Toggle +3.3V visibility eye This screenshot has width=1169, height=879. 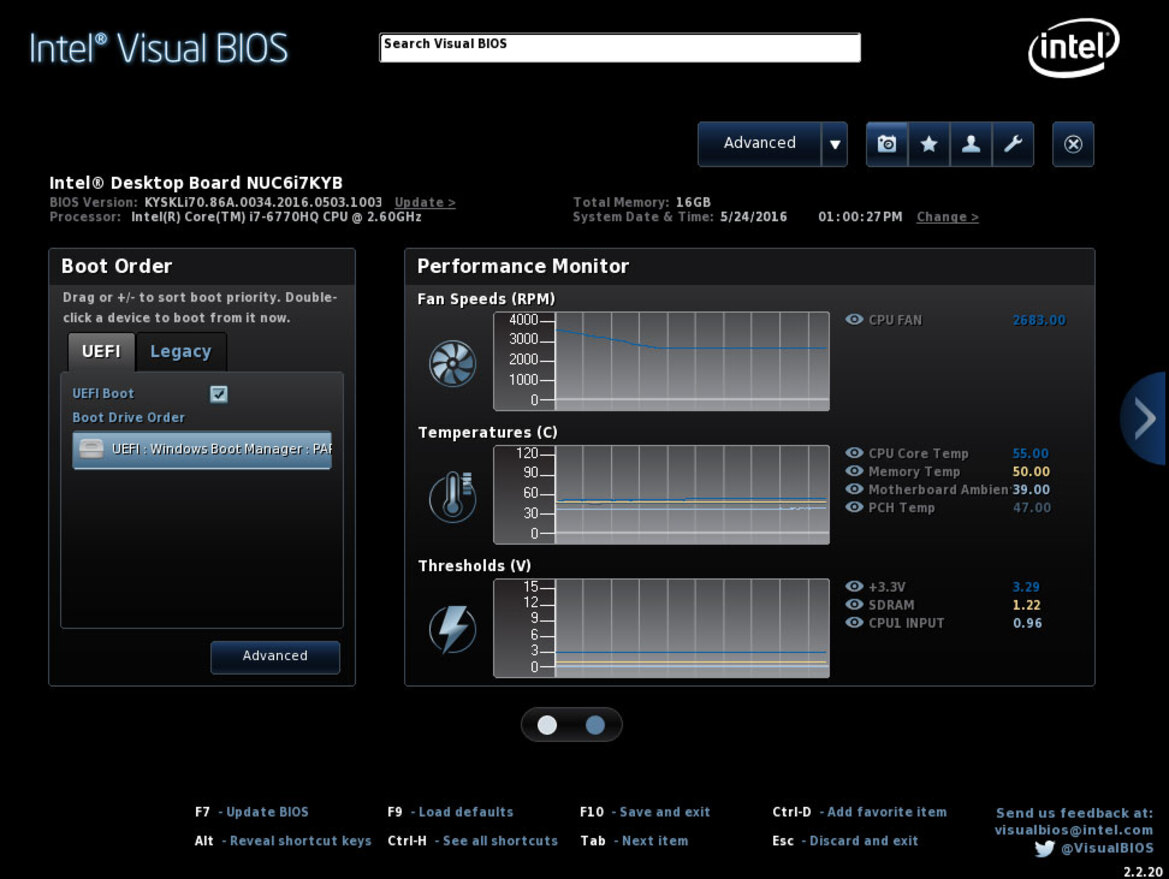(x=854, y=586)
